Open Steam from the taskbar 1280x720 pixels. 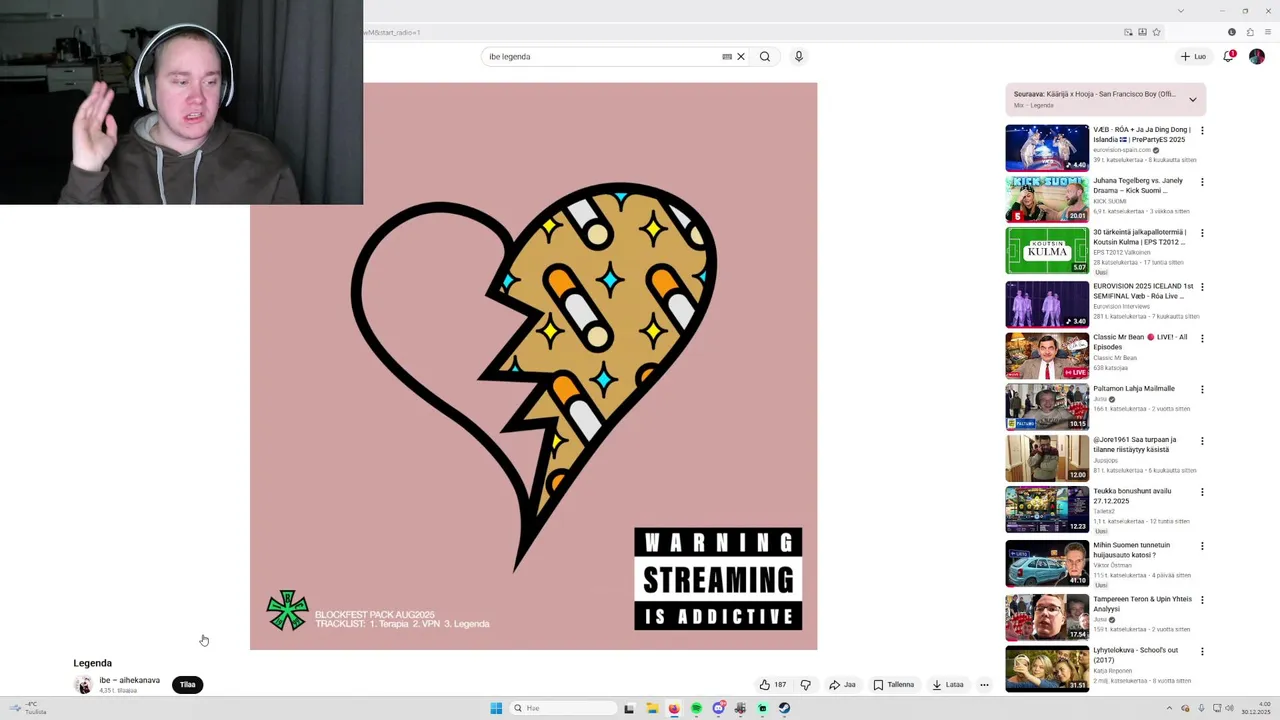pos(784,708)
